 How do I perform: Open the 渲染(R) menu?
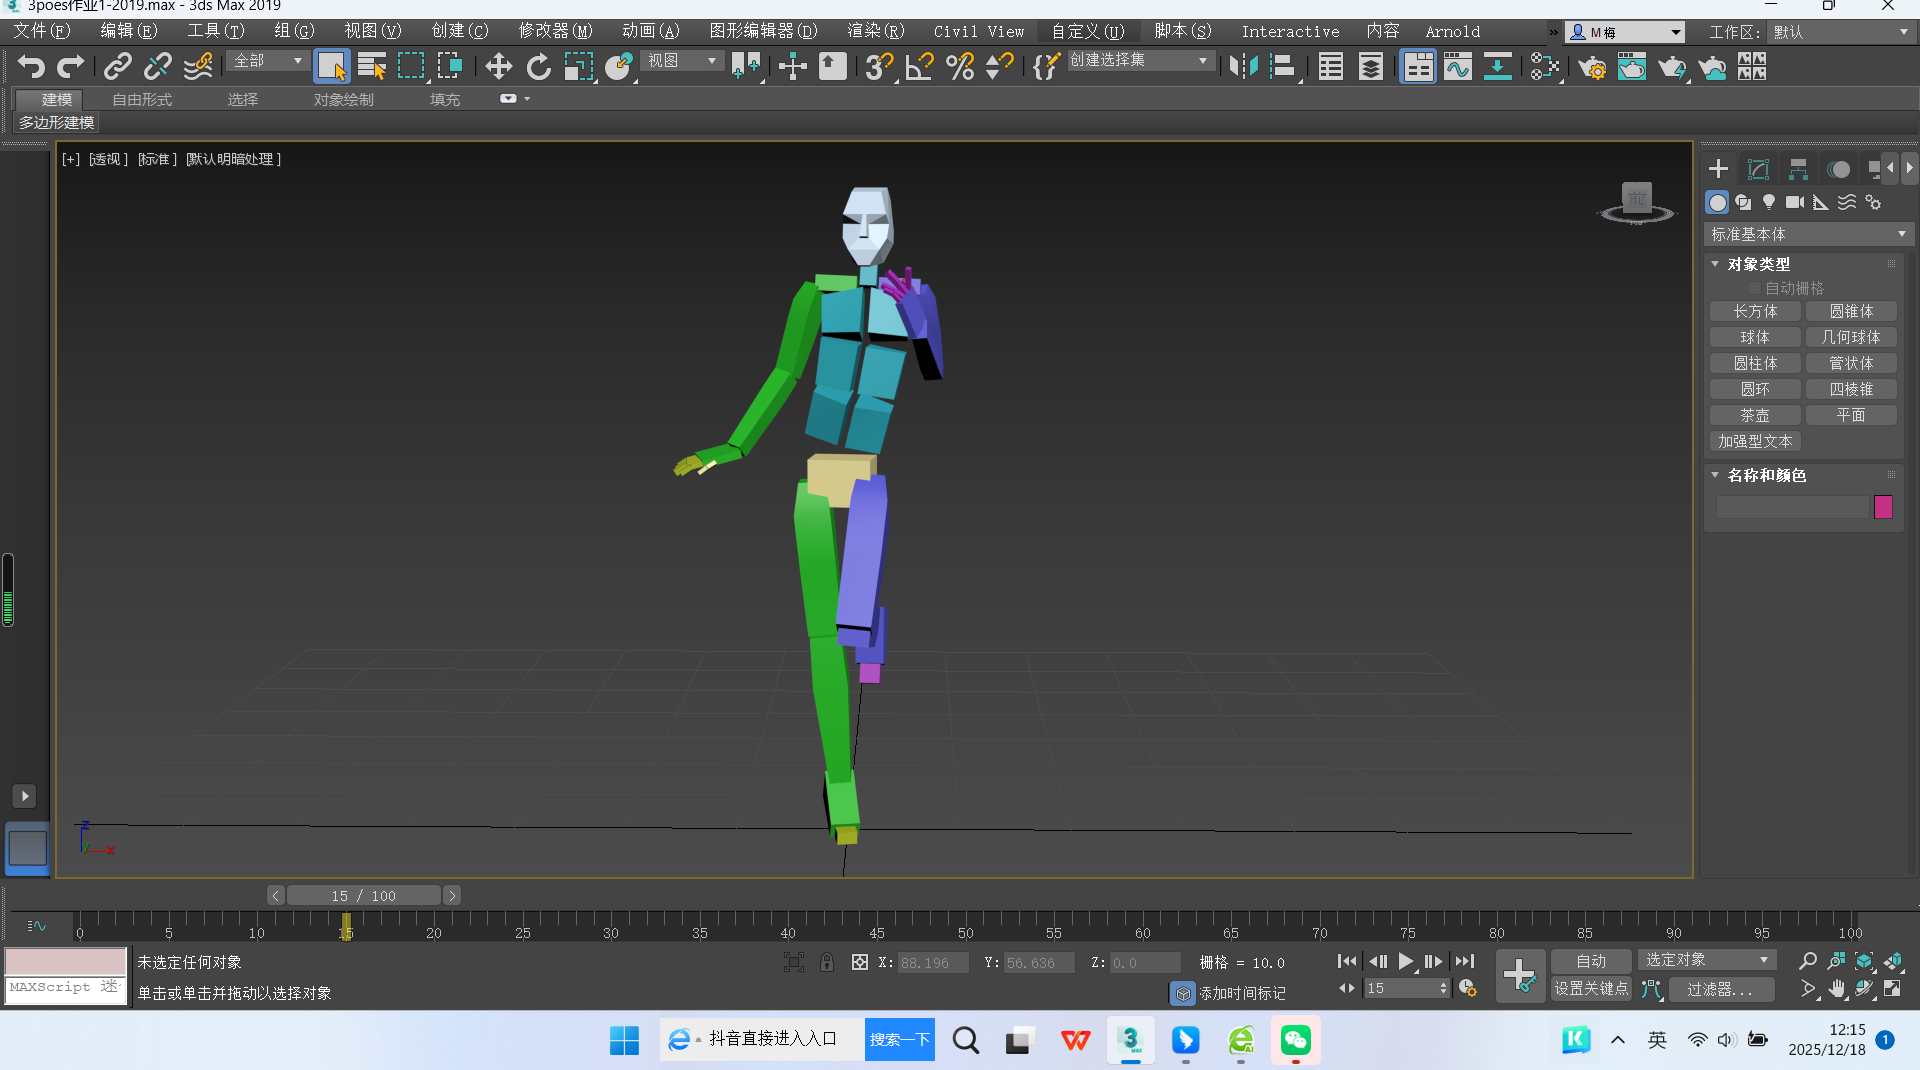coord(875,31)
